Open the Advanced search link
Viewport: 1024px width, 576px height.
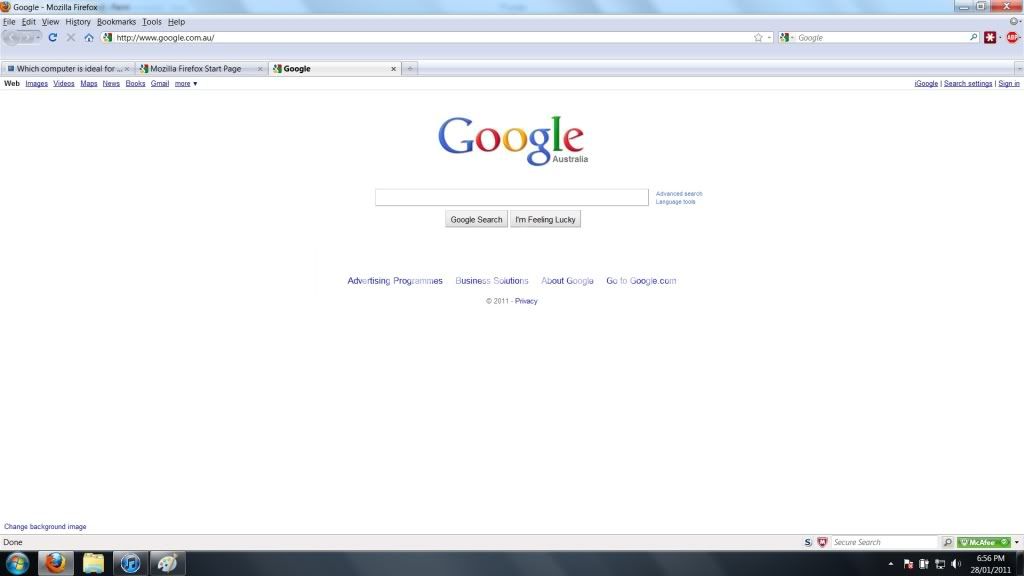click(x=679, y=194)
